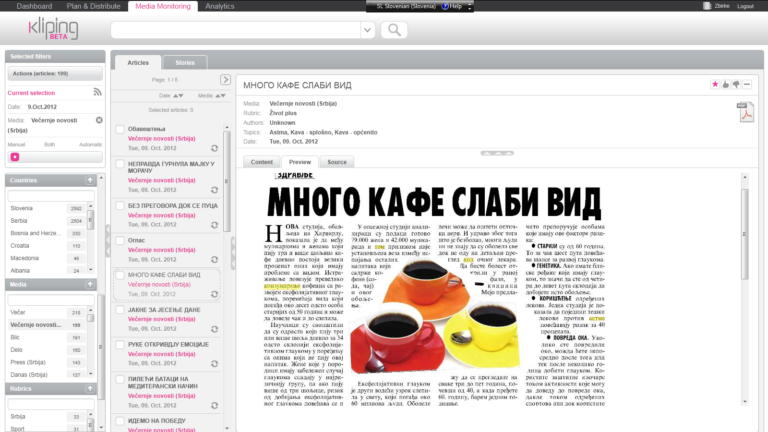Remove the Večernje novosti media filter
The image size is (768, 432).
99,120
